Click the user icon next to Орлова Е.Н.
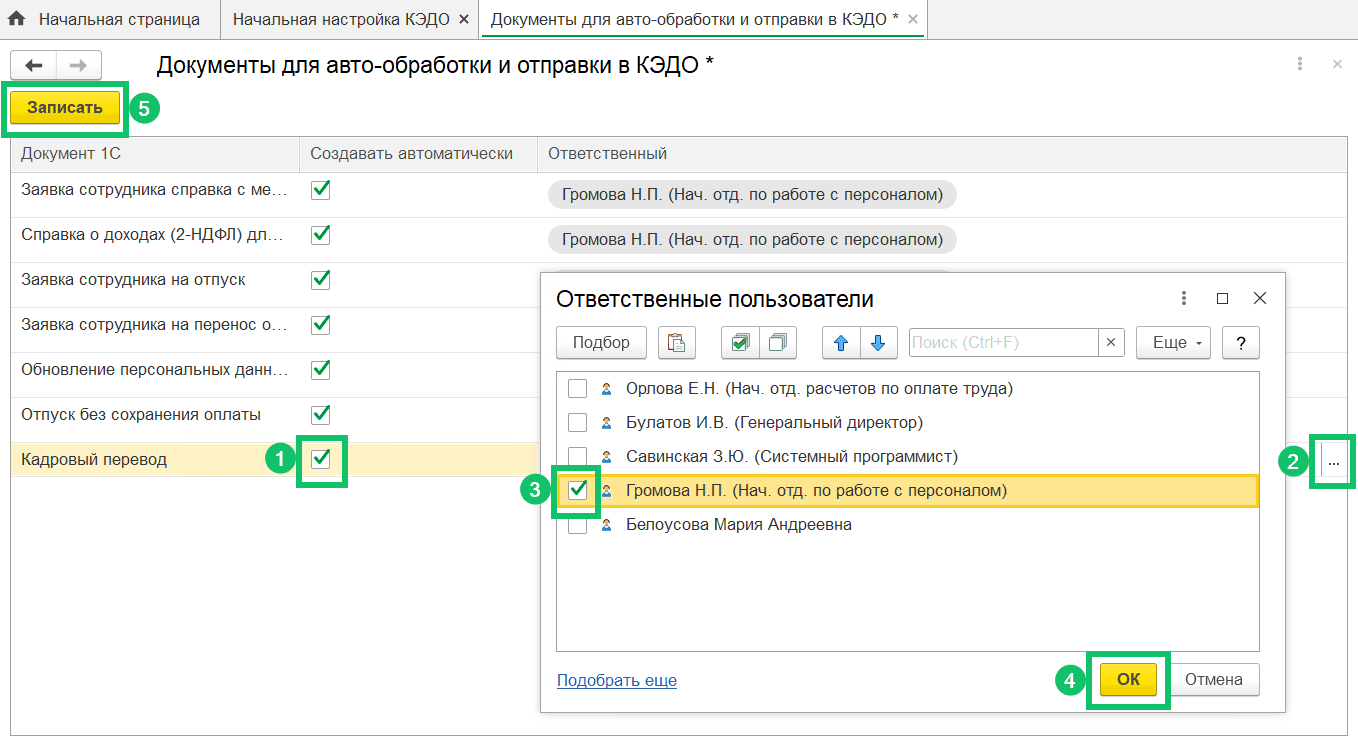 coord(606,389)
